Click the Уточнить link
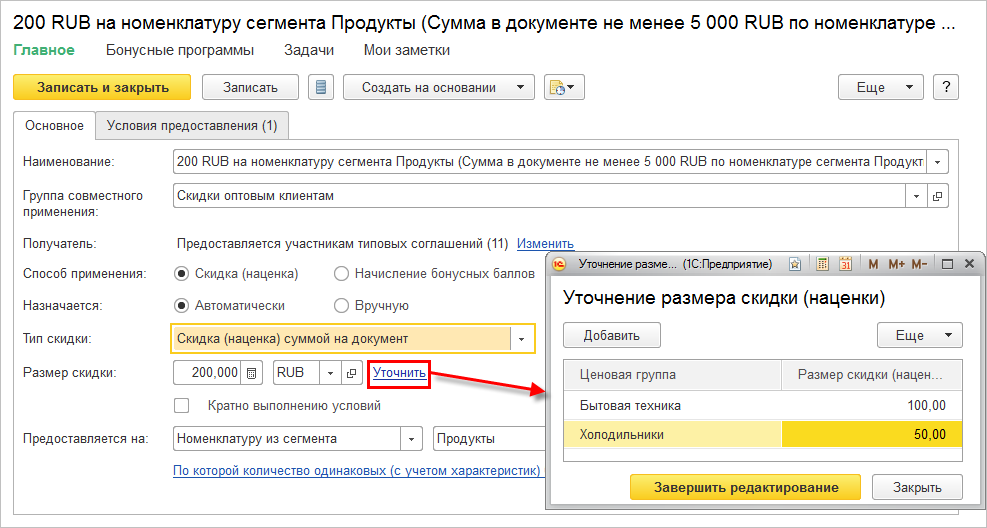 pos(399,373)
